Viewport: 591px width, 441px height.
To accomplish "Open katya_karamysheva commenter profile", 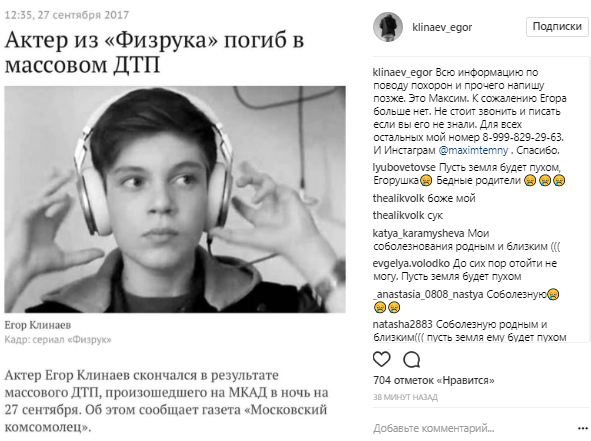I will (x=418, y=233).
